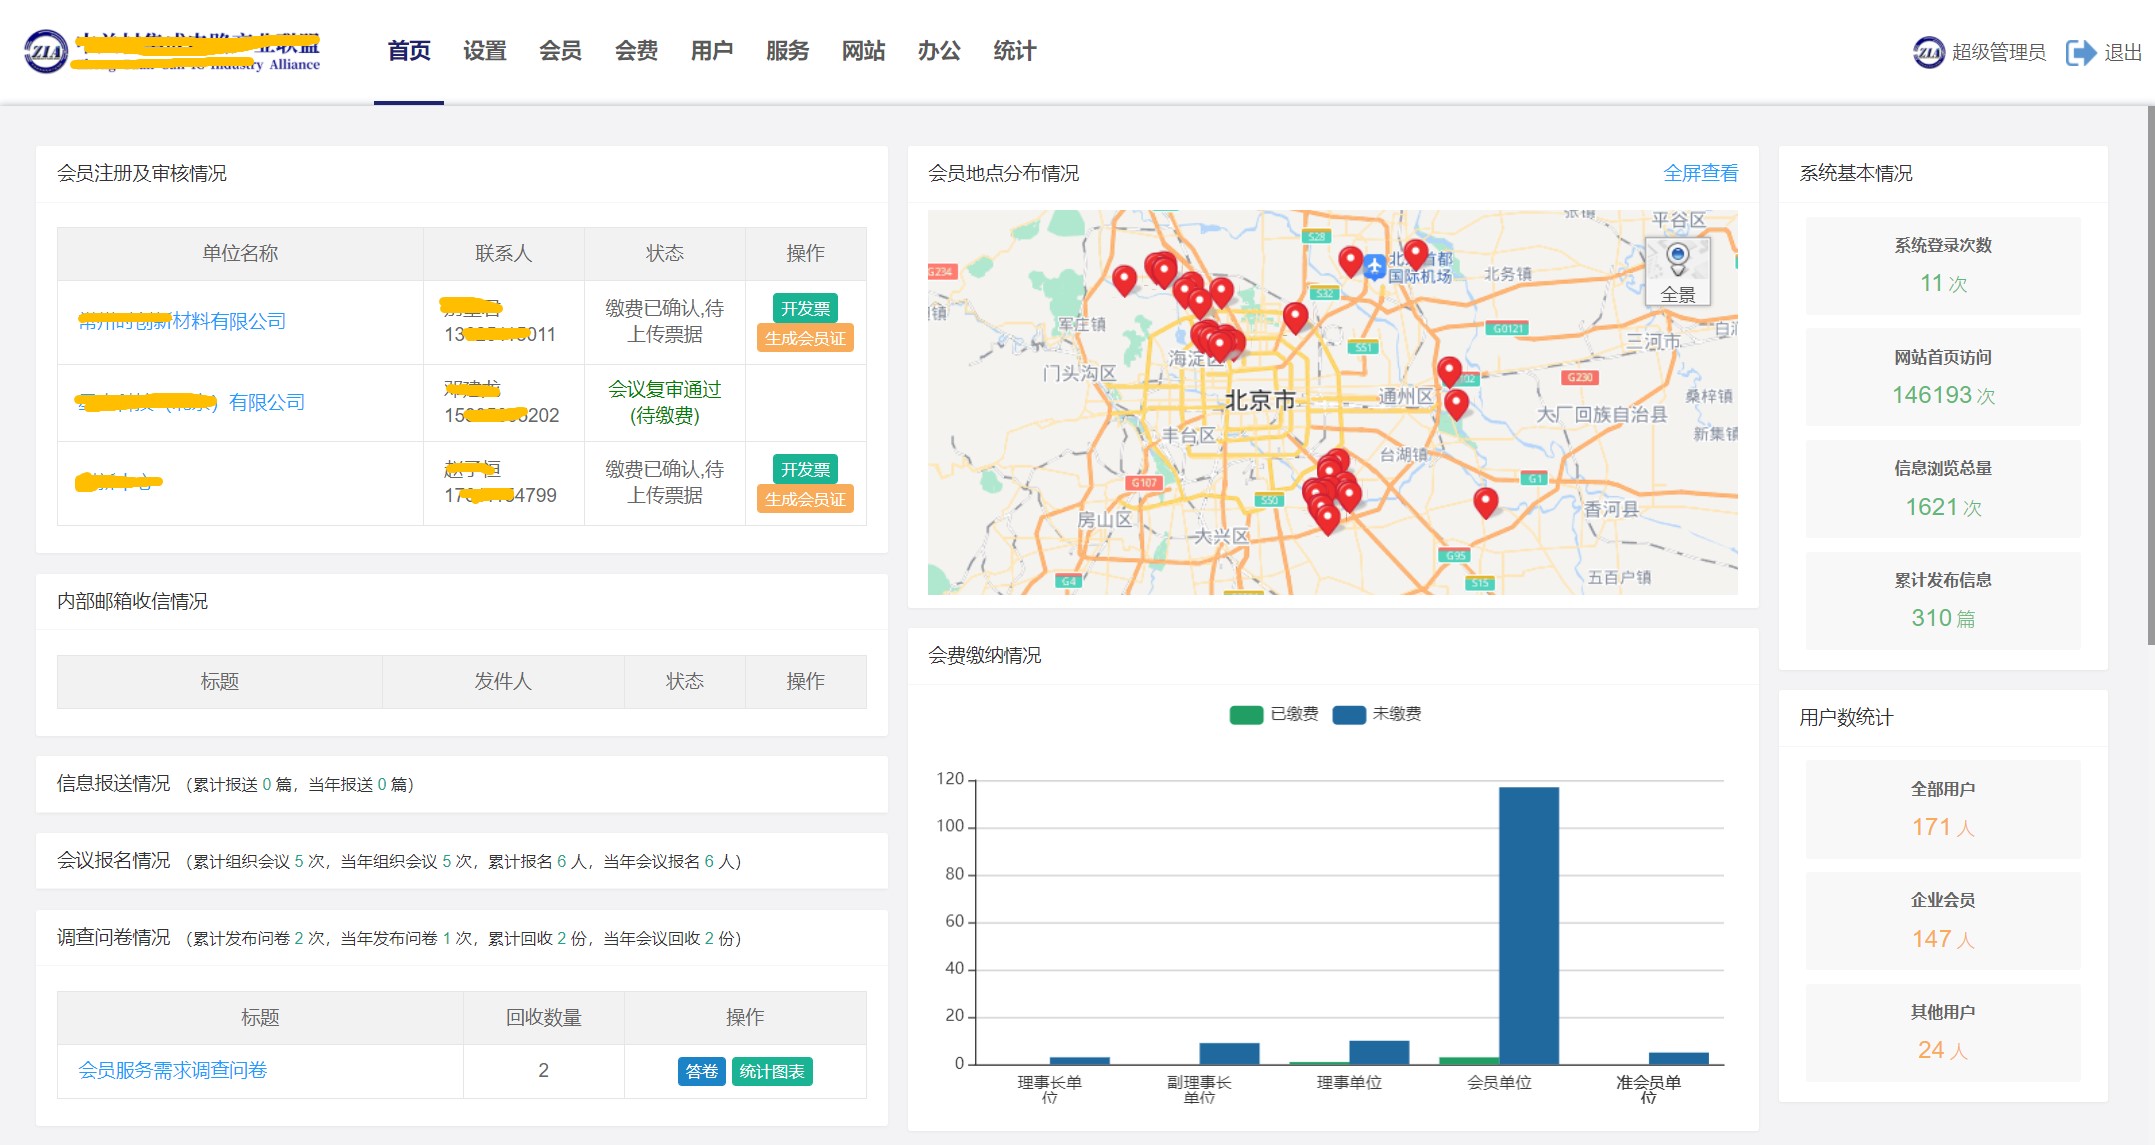The image size is (2155, 1145).
Task: Click the Beijing airport icon on map
Action: tap(1374, 266)
